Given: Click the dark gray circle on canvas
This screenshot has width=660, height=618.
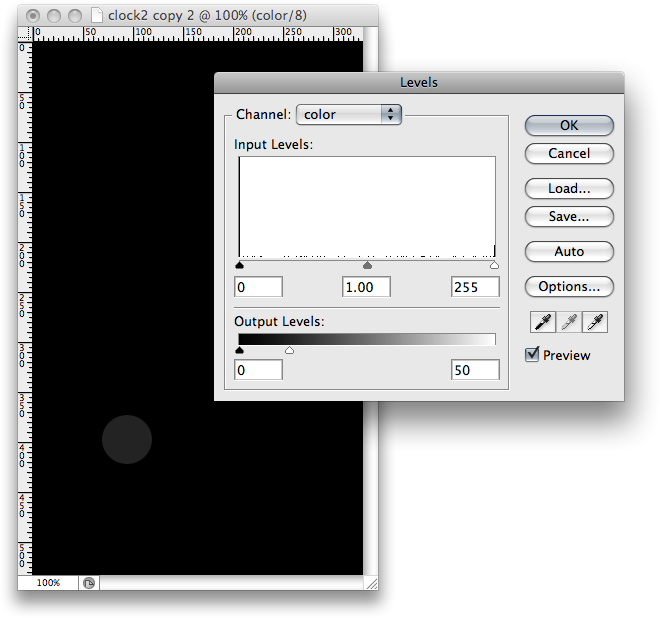Looking at the screenshot, I should [127, 440].
